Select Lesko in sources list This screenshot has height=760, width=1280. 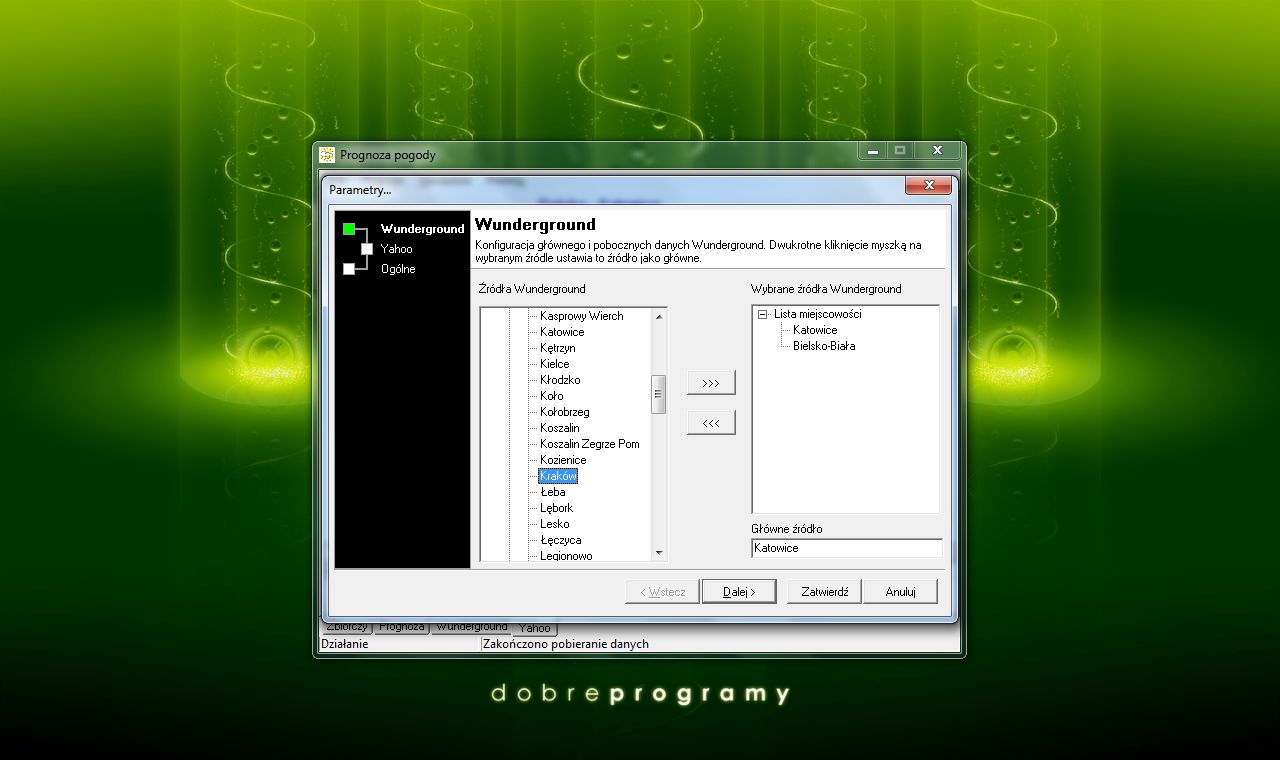[554, 524]
